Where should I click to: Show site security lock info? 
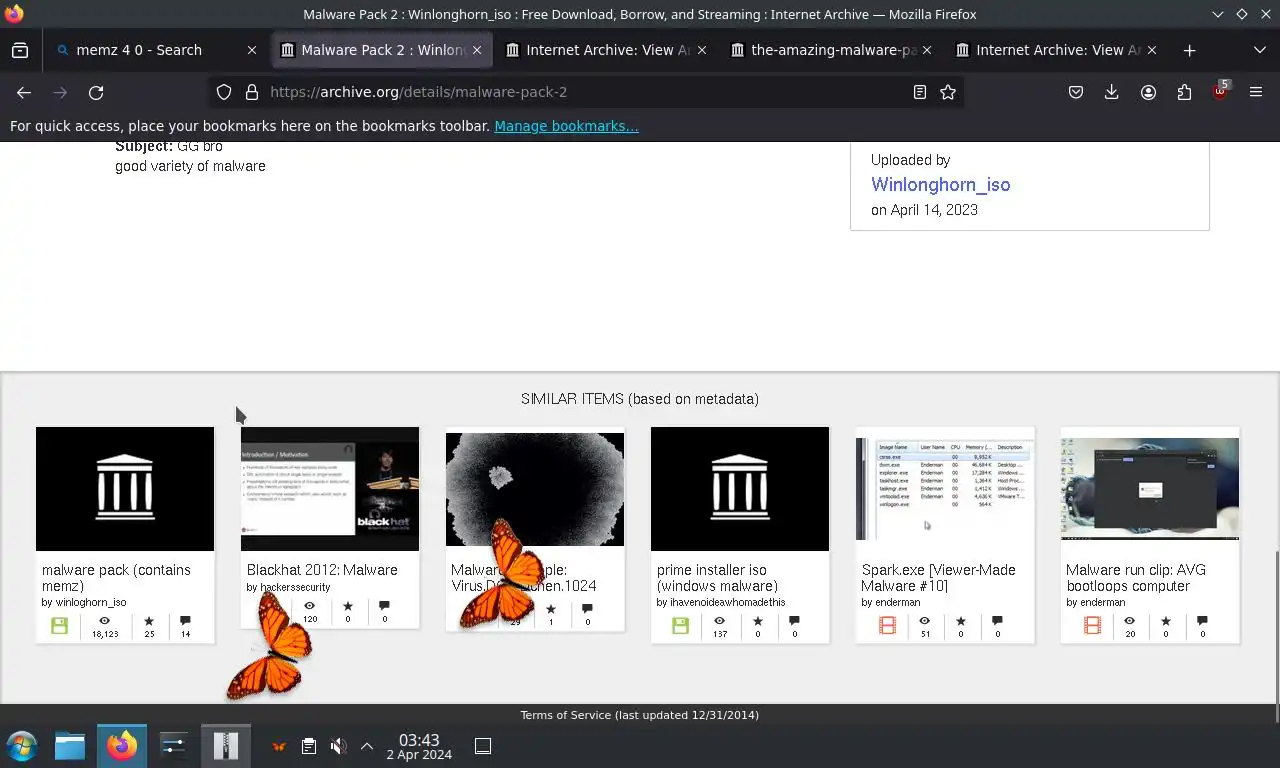coord(252,92)
